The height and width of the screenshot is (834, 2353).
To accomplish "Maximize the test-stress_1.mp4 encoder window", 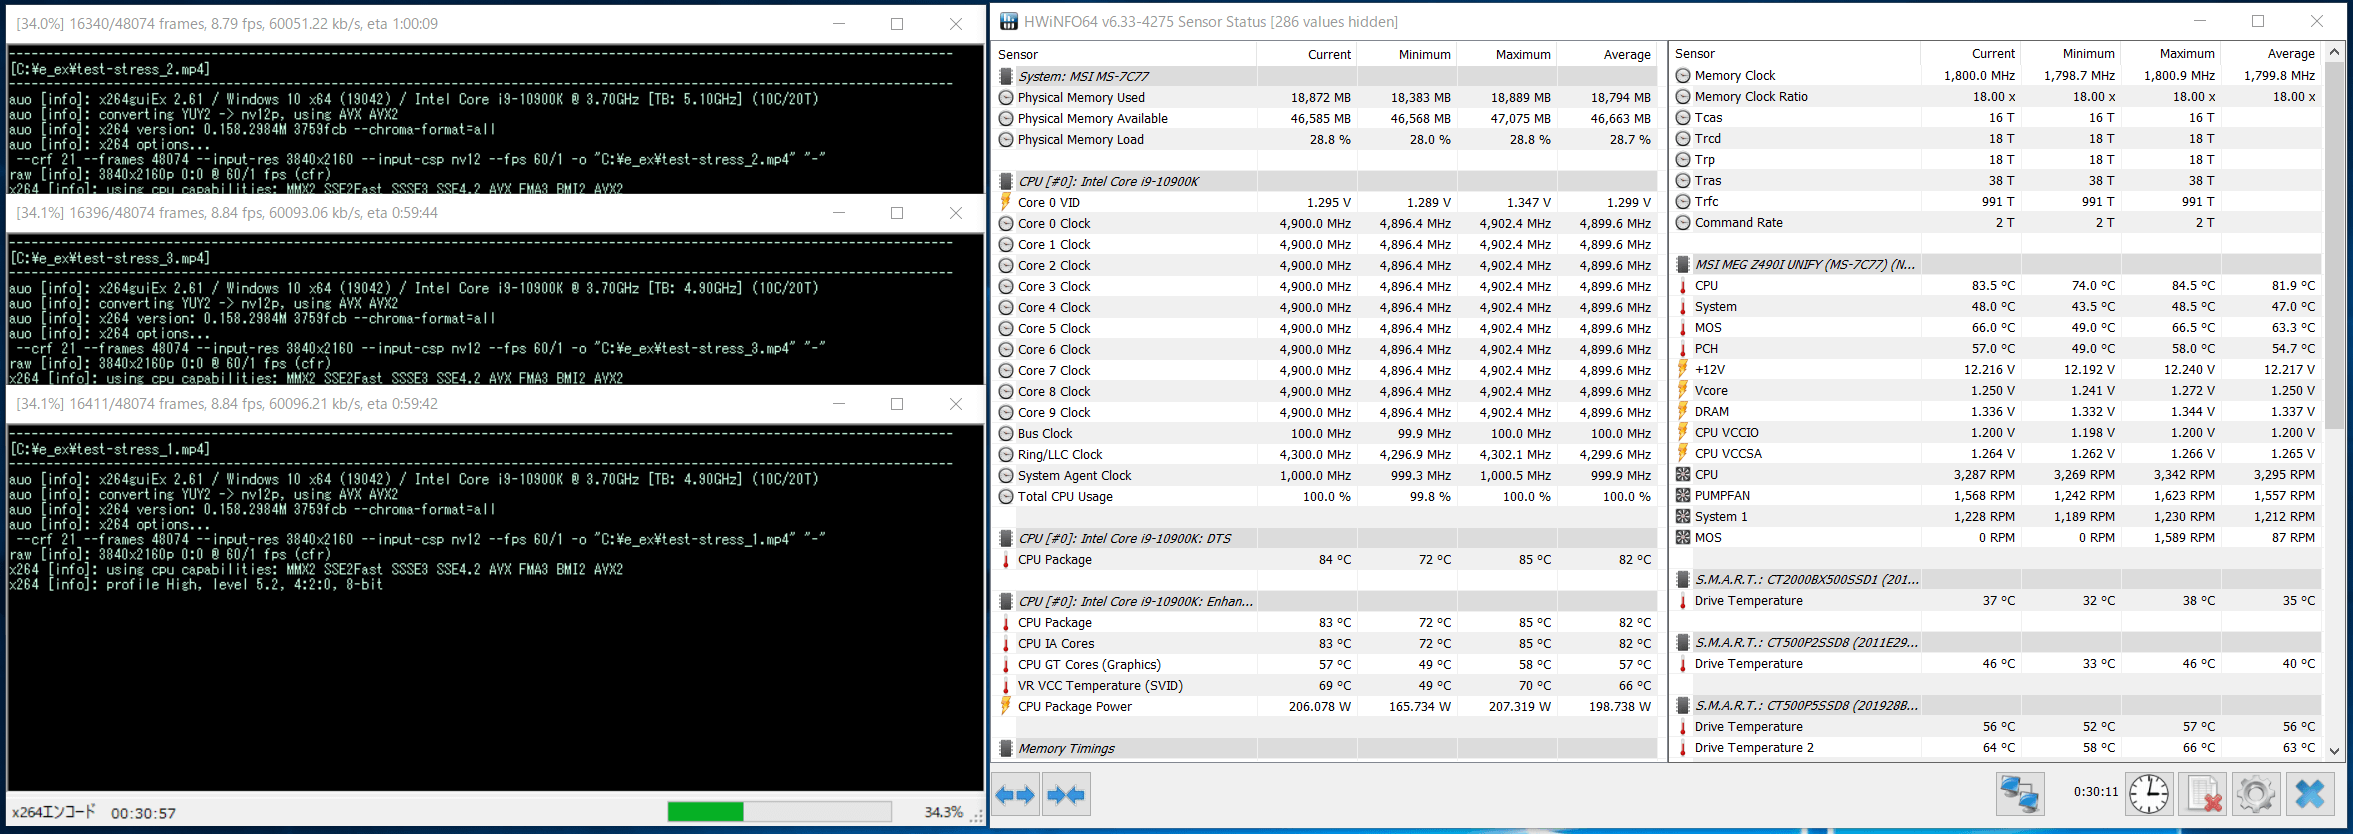I will point(897,404).
